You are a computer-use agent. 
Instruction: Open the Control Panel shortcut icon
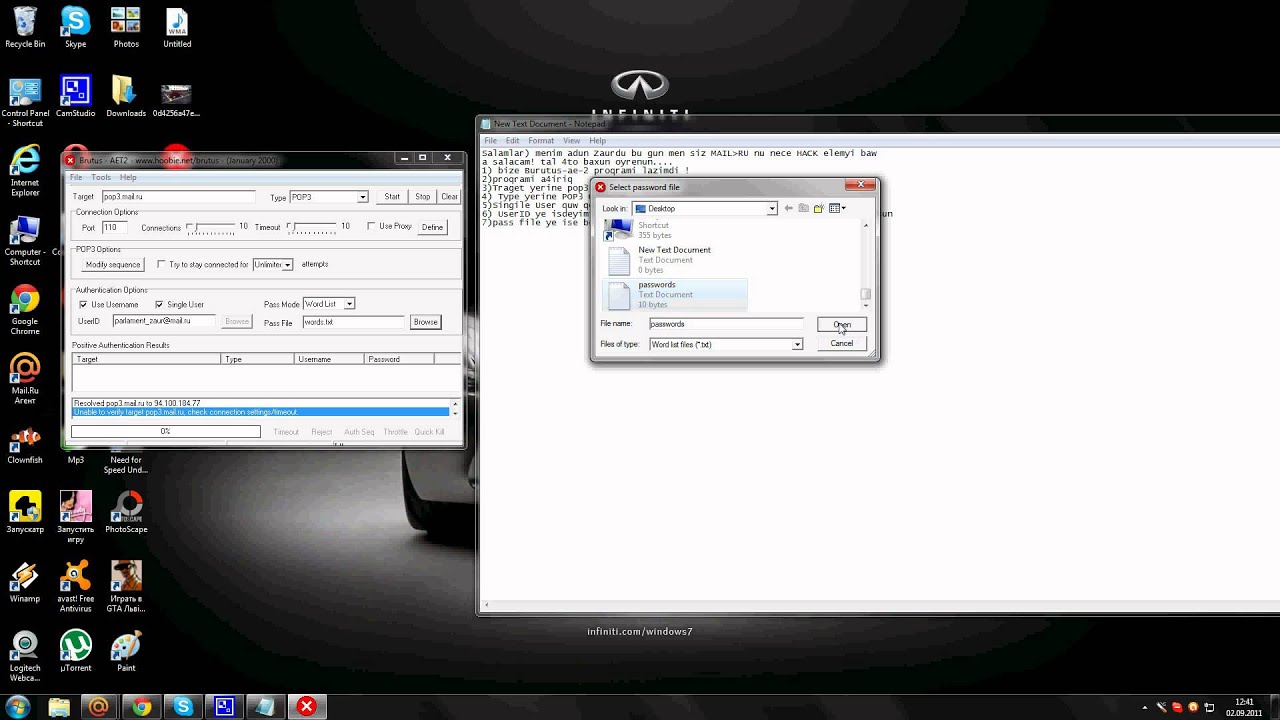[x=25, y=101]
